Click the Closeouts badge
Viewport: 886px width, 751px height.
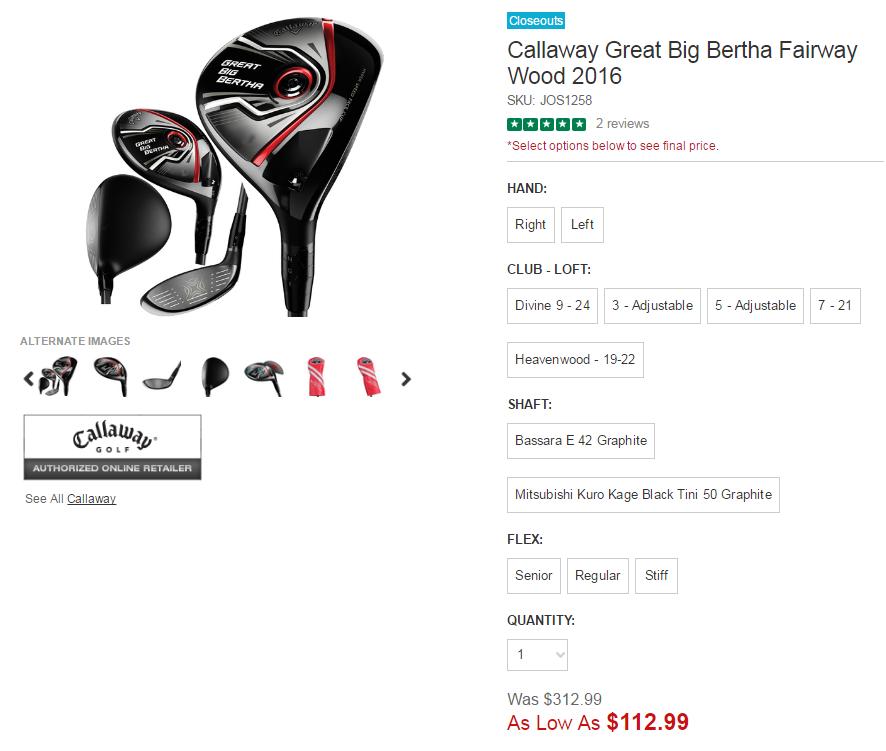click(536, 21)
